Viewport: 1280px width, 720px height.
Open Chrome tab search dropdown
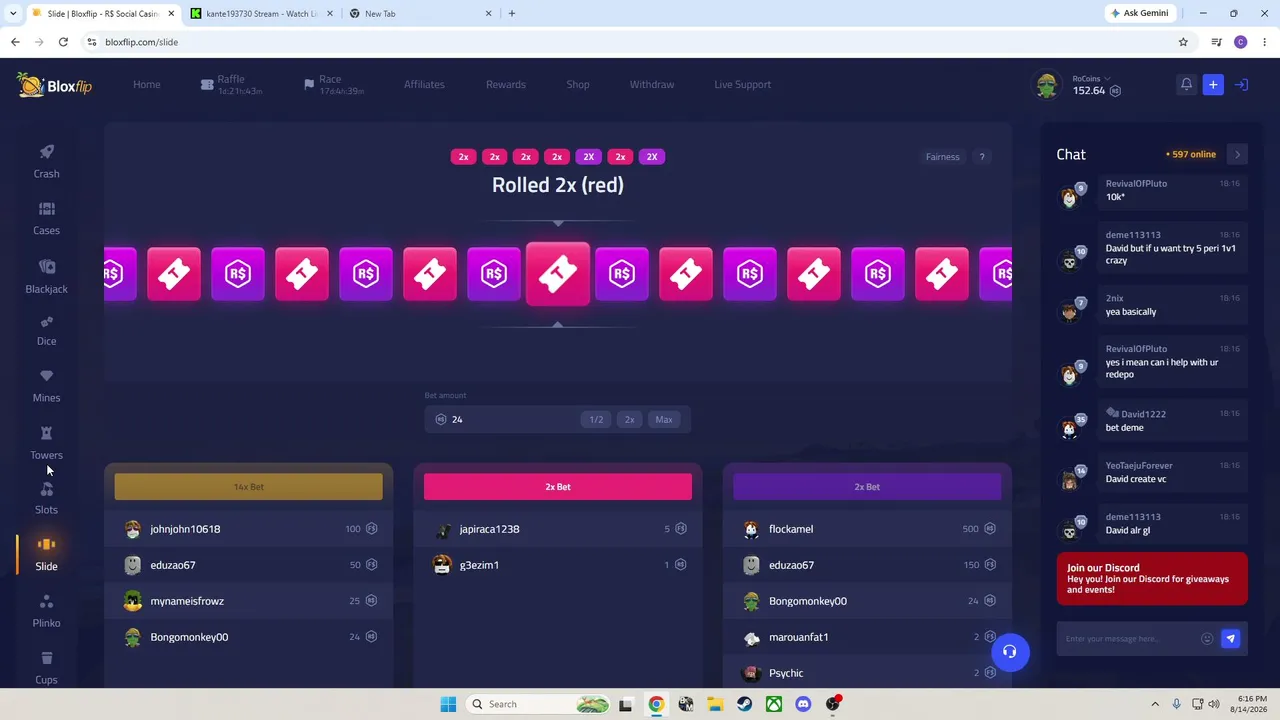(13, 13)
